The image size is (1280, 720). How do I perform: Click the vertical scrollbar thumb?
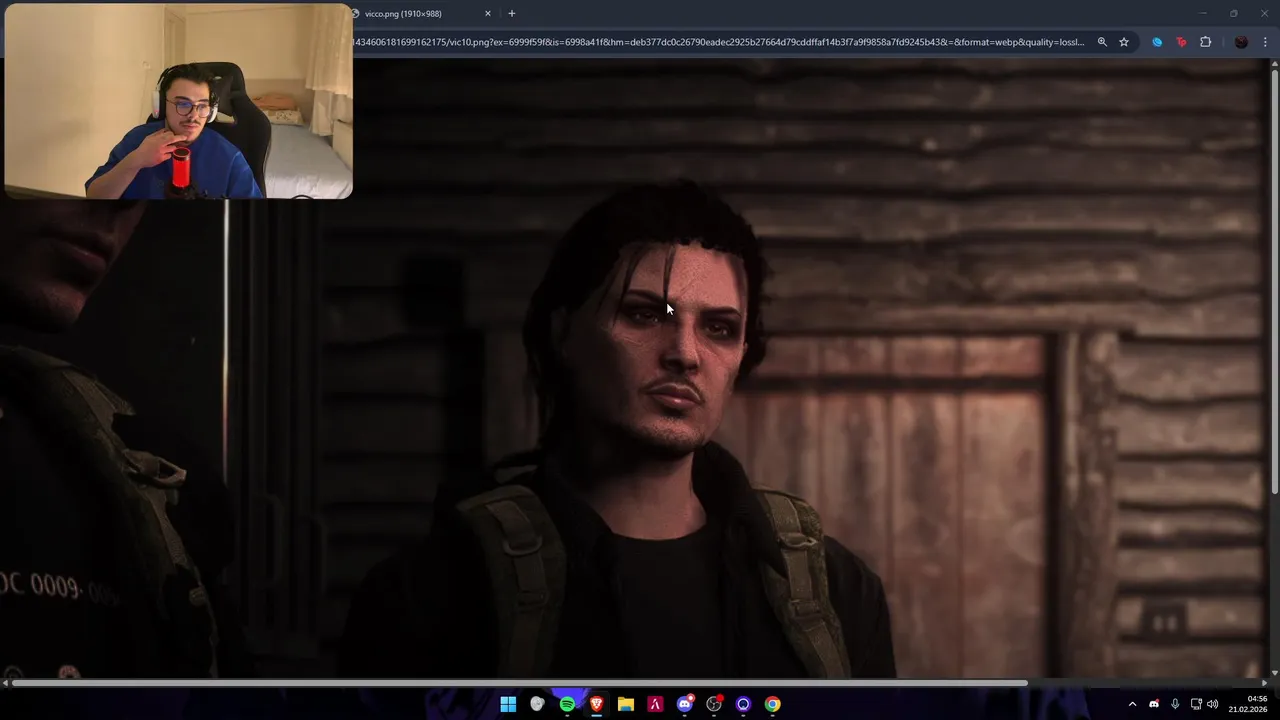1274,282
